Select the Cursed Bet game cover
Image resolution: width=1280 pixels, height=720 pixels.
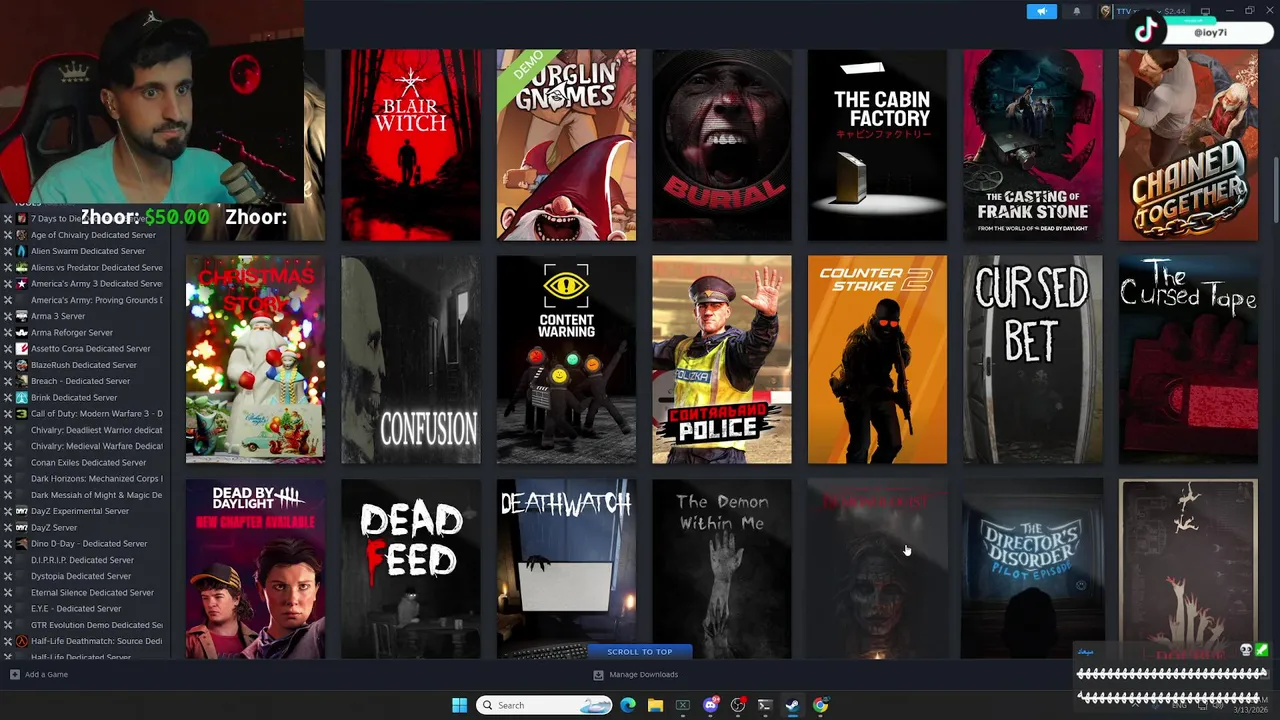[1033, 360]
